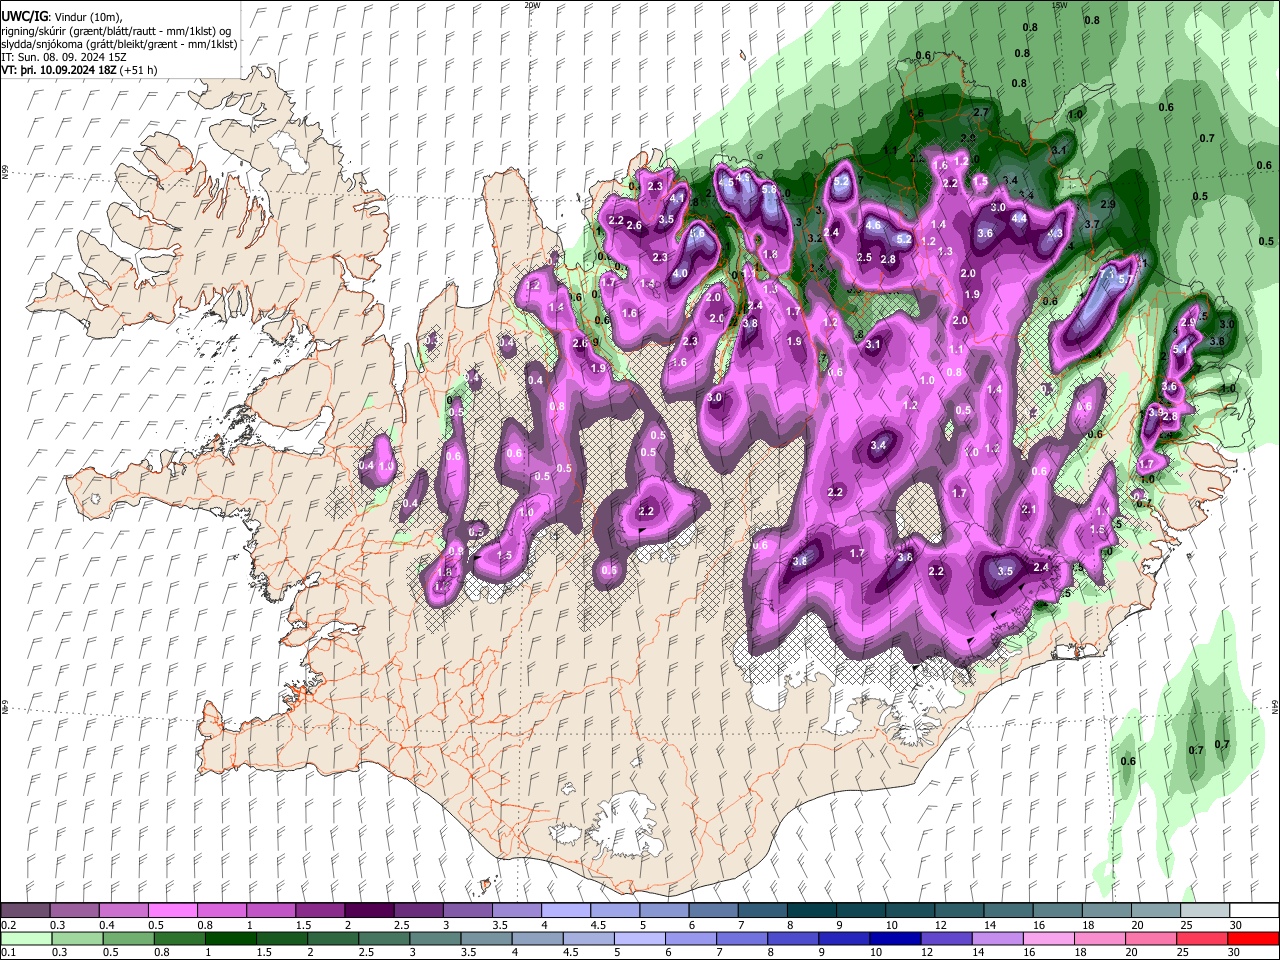Click the pale green 0.1 swatch in the rain legend

[25, 938]
